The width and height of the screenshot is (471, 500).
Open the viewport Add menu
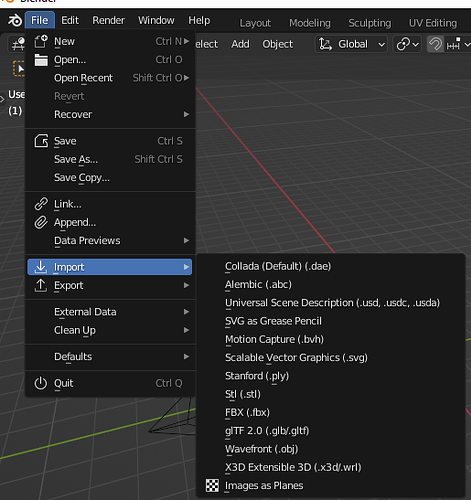tap(240, 44)
